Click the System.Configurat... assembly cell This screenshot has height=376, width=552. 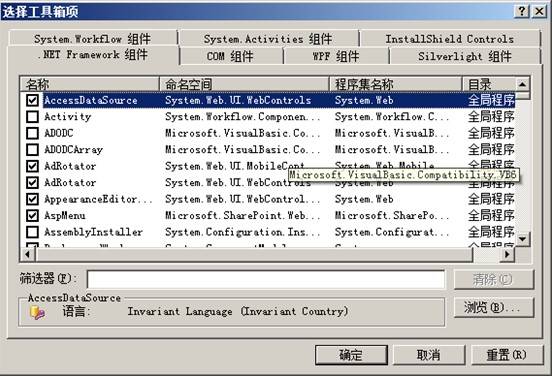[x=392, y=232]
